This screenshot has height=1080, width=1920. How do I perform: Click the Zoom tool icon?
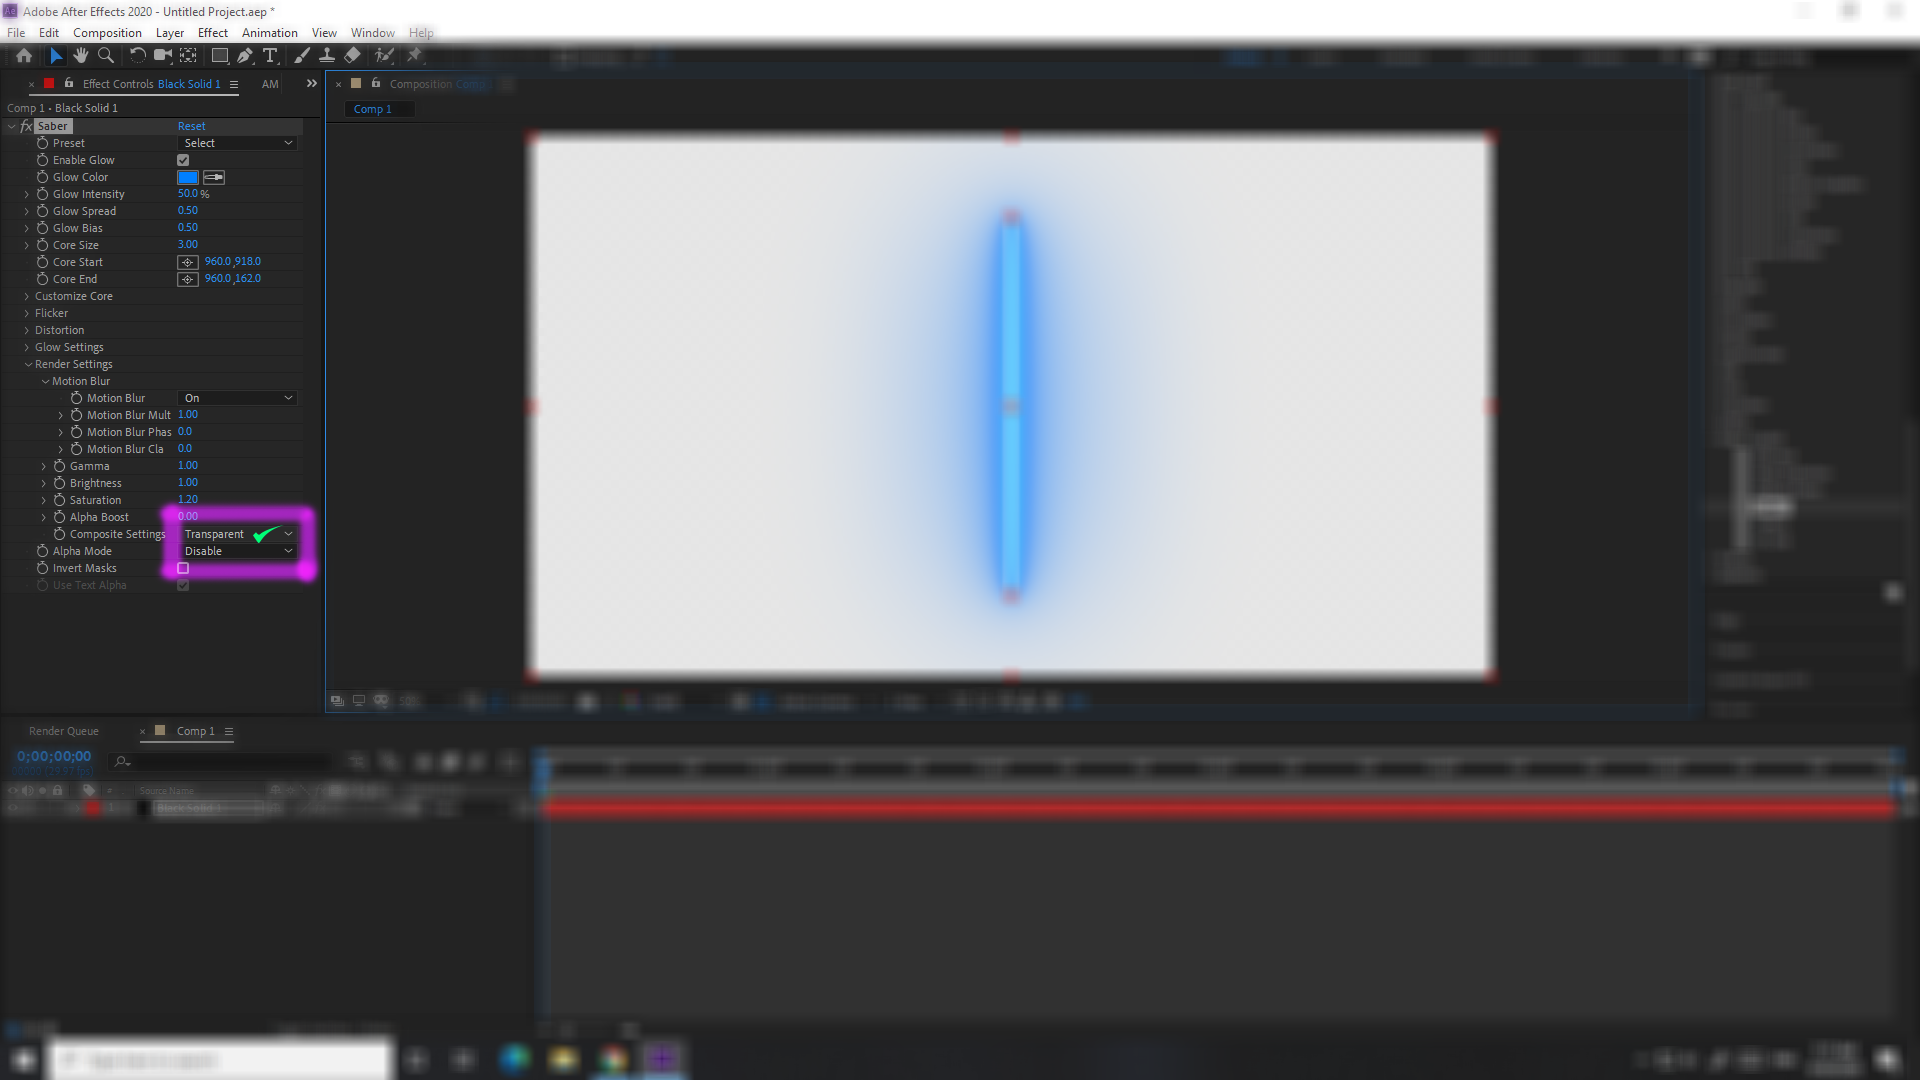point(105,55)
